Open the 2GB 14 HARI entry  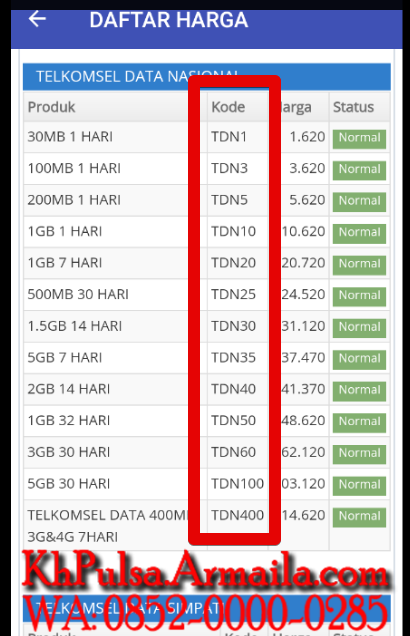pyautogui.click(x=69, y=389)
